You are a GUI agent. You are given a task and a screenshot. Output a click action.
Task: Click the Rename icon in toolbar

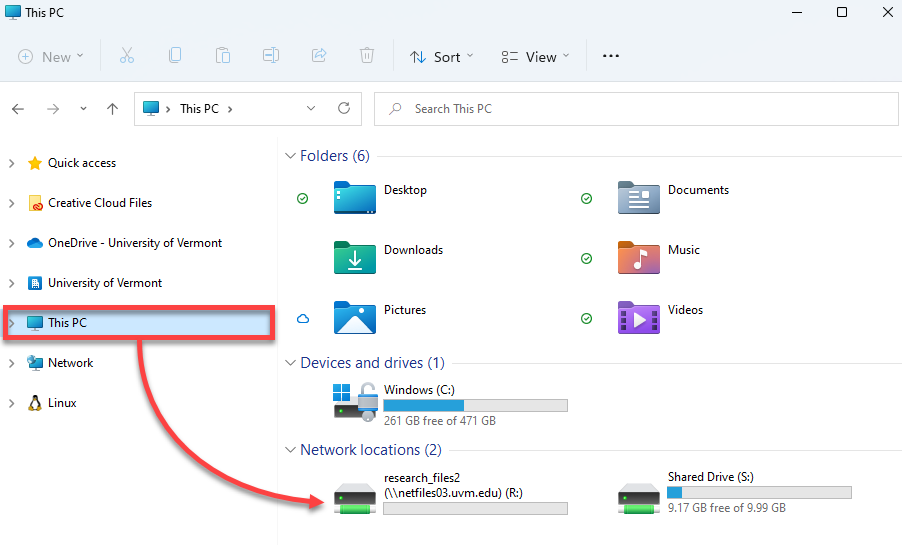point(271,55)
